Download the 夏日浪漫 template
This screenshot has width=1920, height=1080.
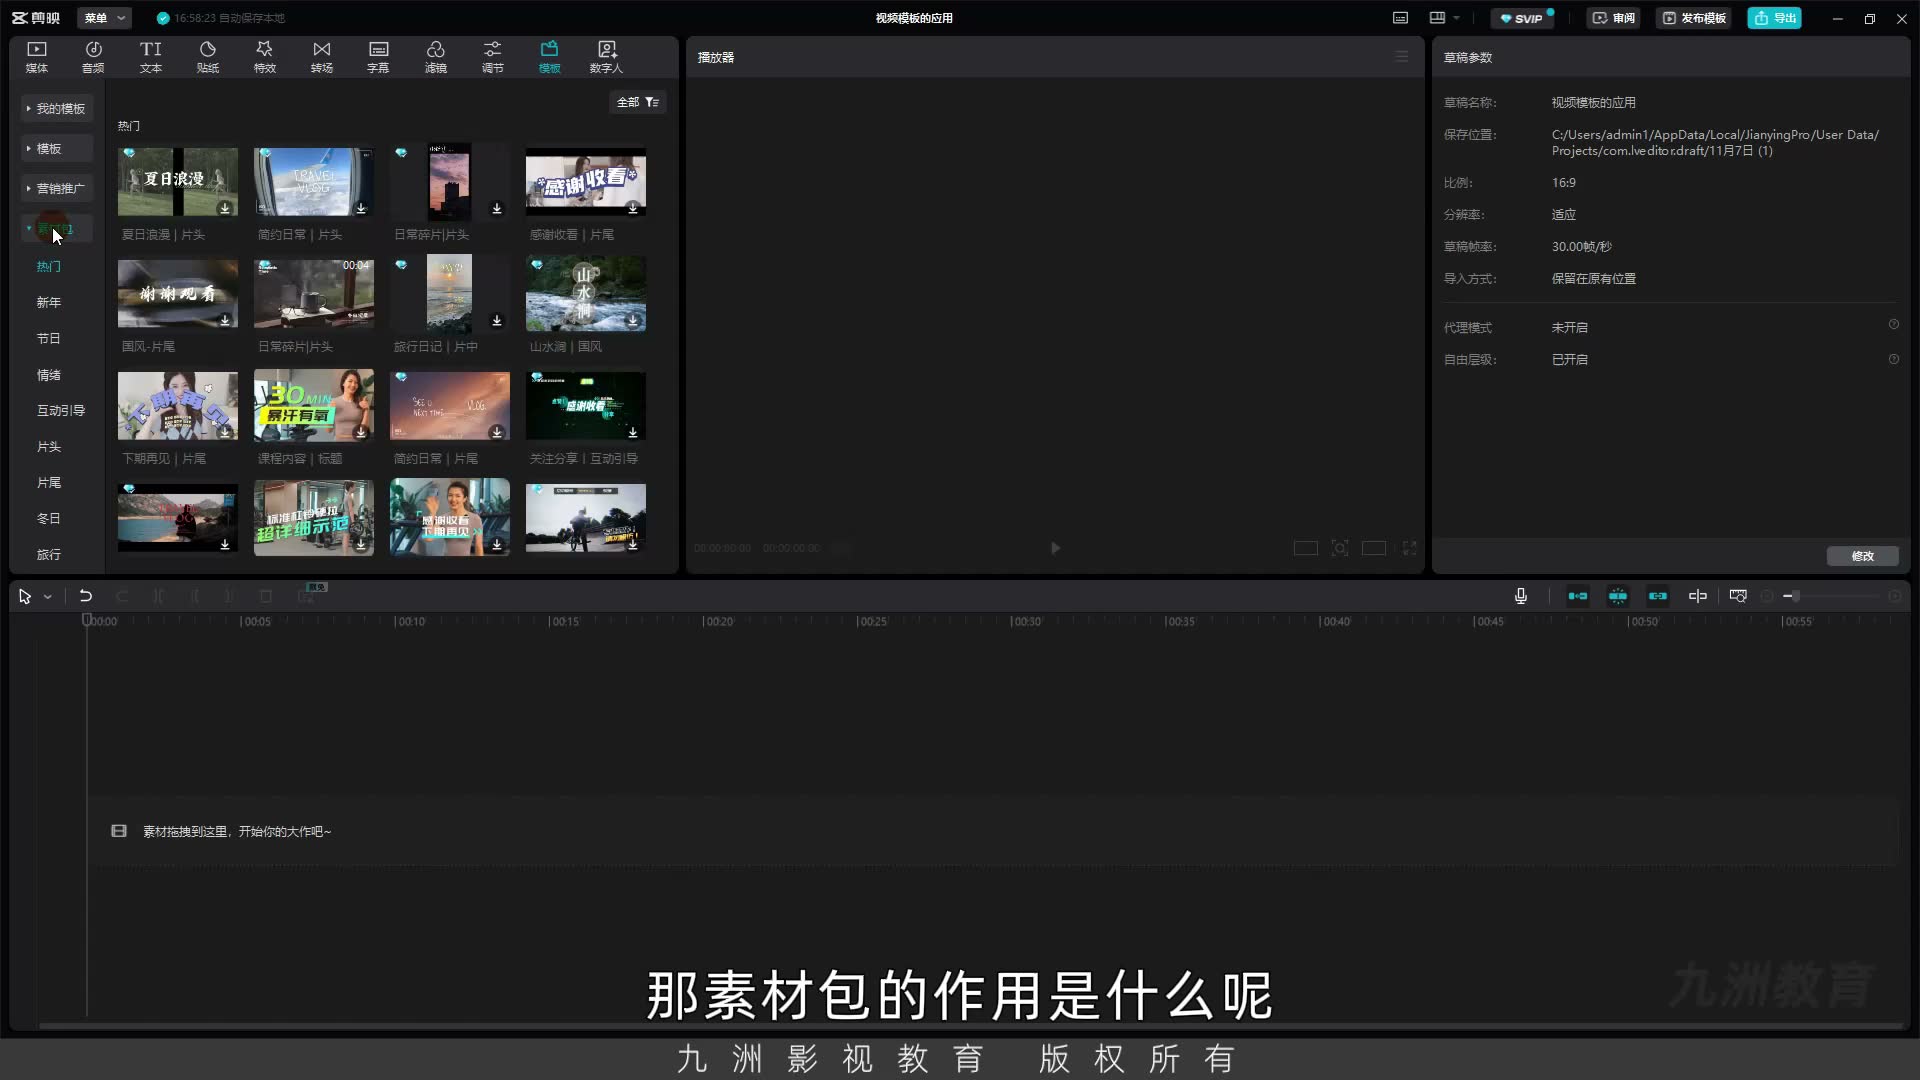225,208
